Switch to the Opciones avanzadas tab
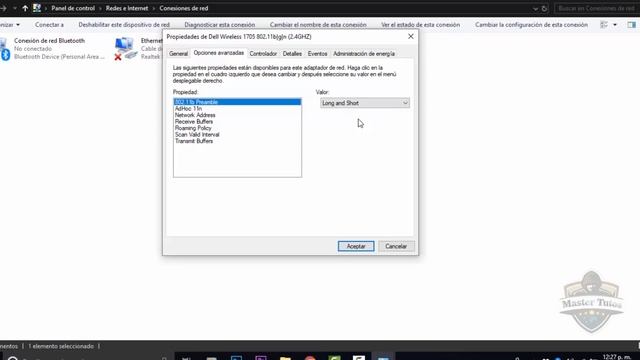The image size is (640, 360). point(219,53)
